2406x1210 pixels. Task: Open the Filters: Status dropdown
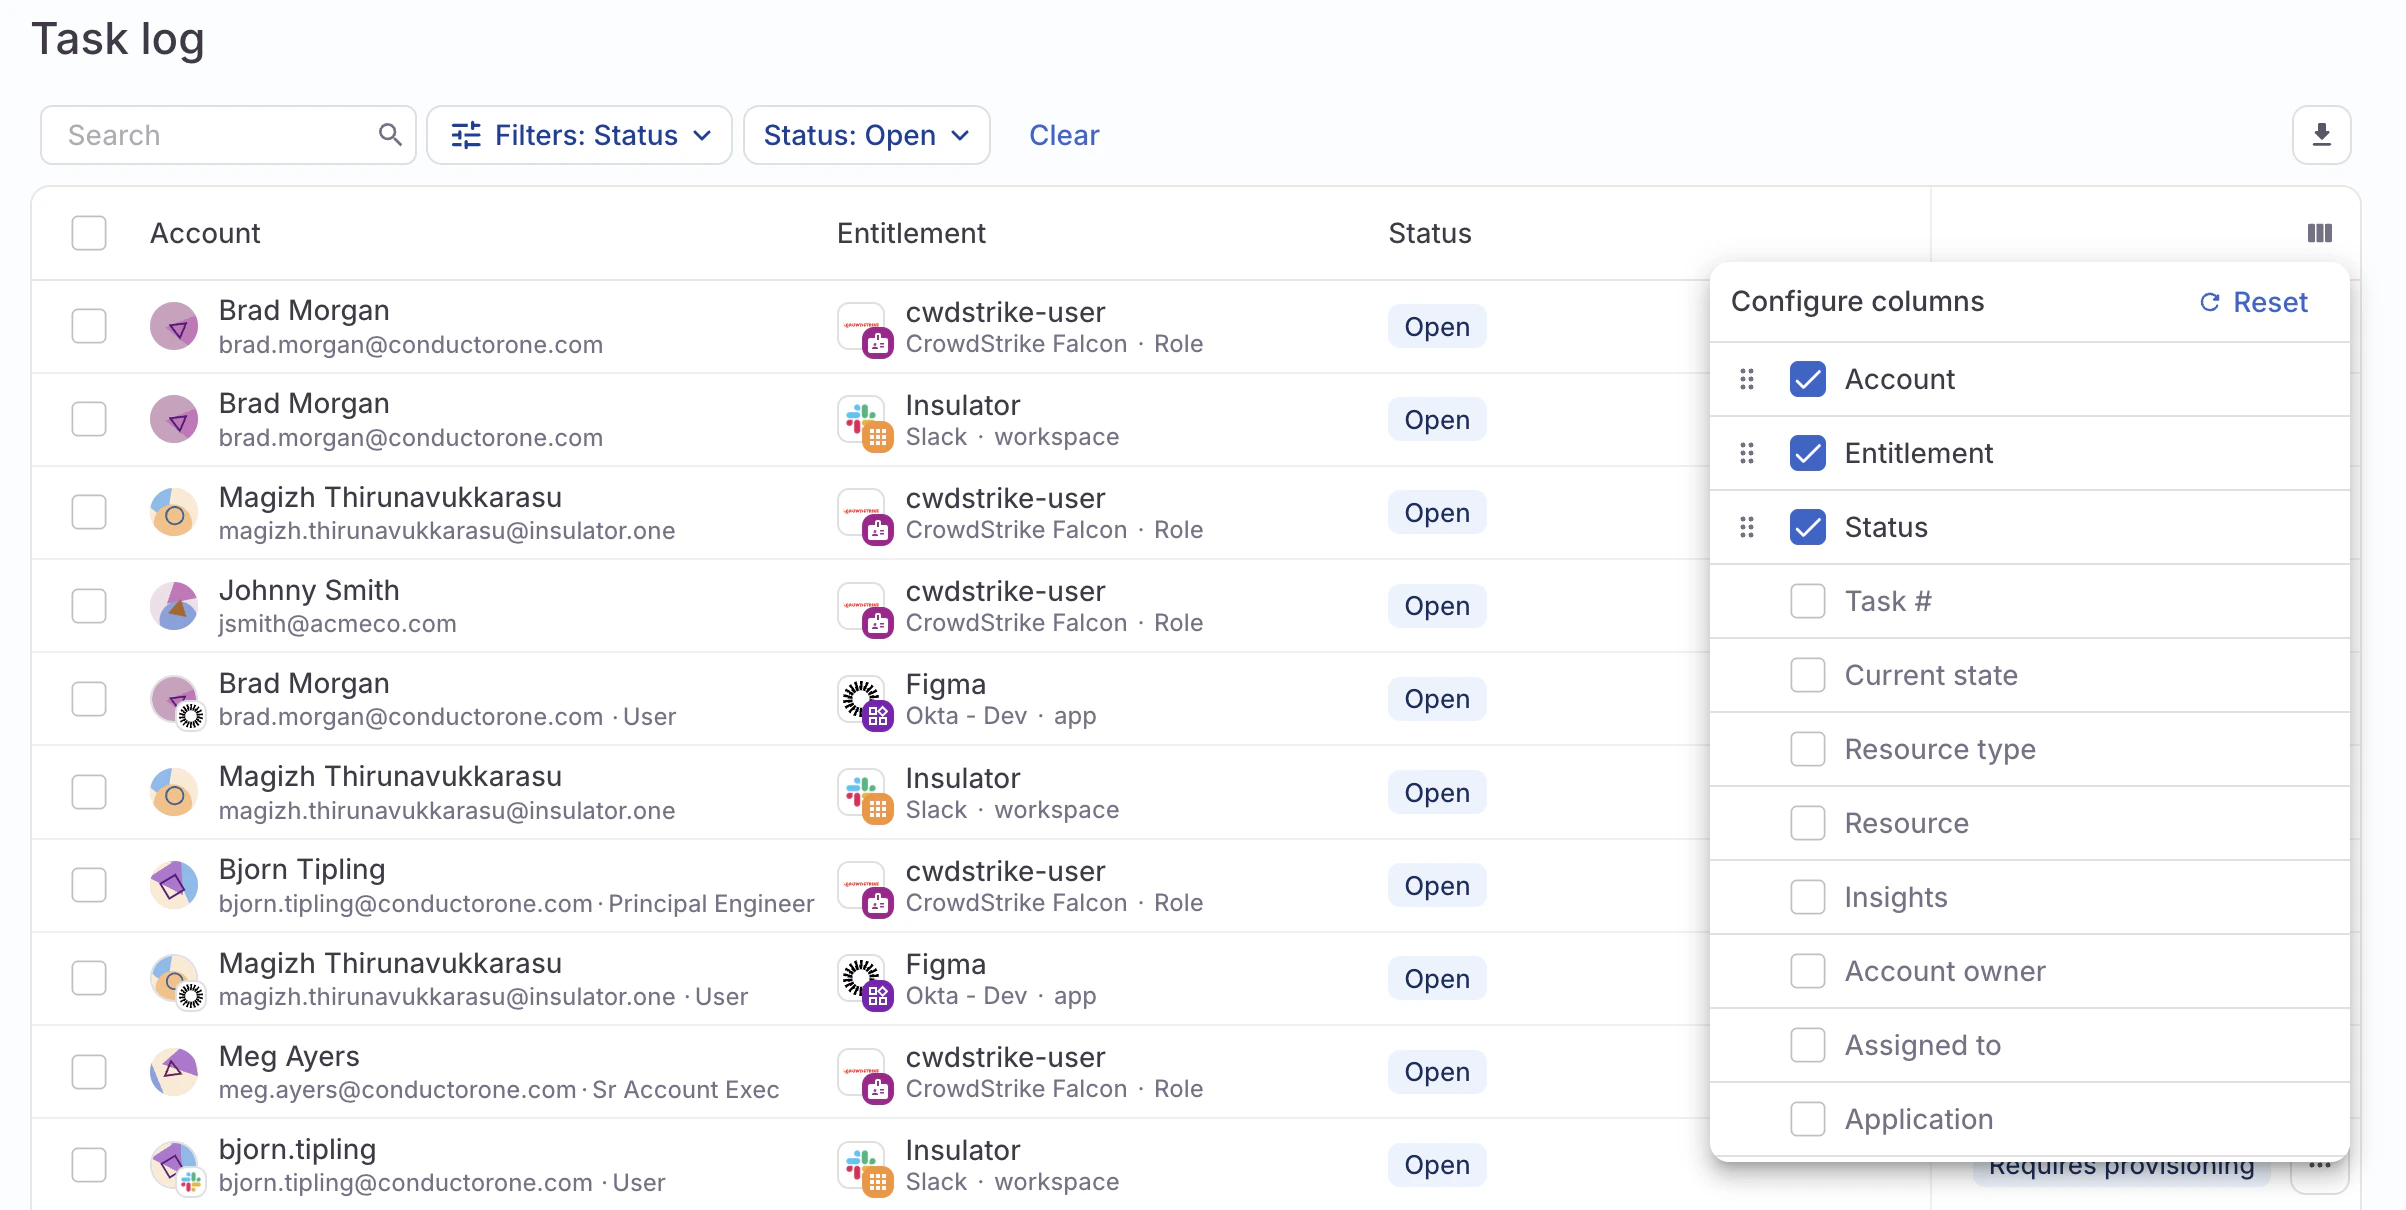(579, 134)
